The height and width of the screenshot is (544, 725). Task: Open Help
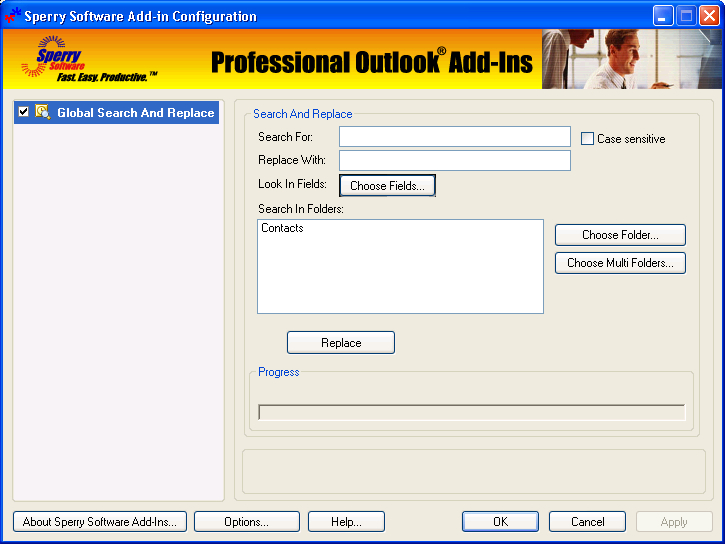[346, 522]
